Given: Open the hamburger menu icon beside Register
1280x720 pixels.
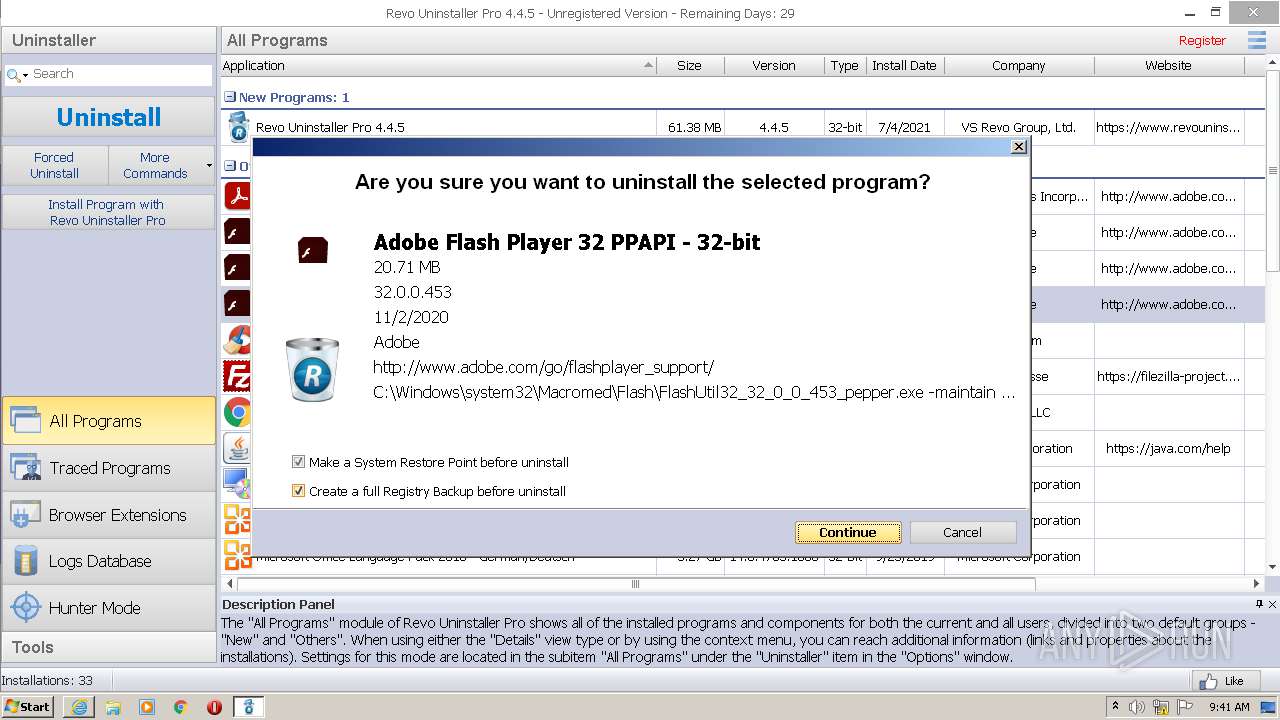Looking at the screenshot, I should coord(1256,40).
